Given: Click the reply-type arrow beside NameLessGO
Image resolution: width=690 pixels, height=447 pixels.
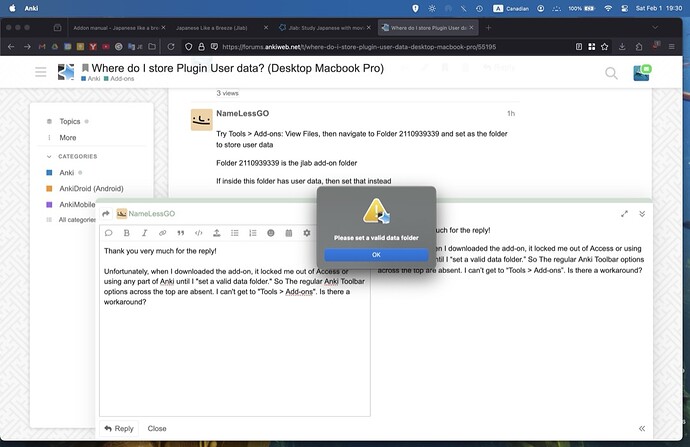Looking at the screenshot, I should (x=106, y=214).
